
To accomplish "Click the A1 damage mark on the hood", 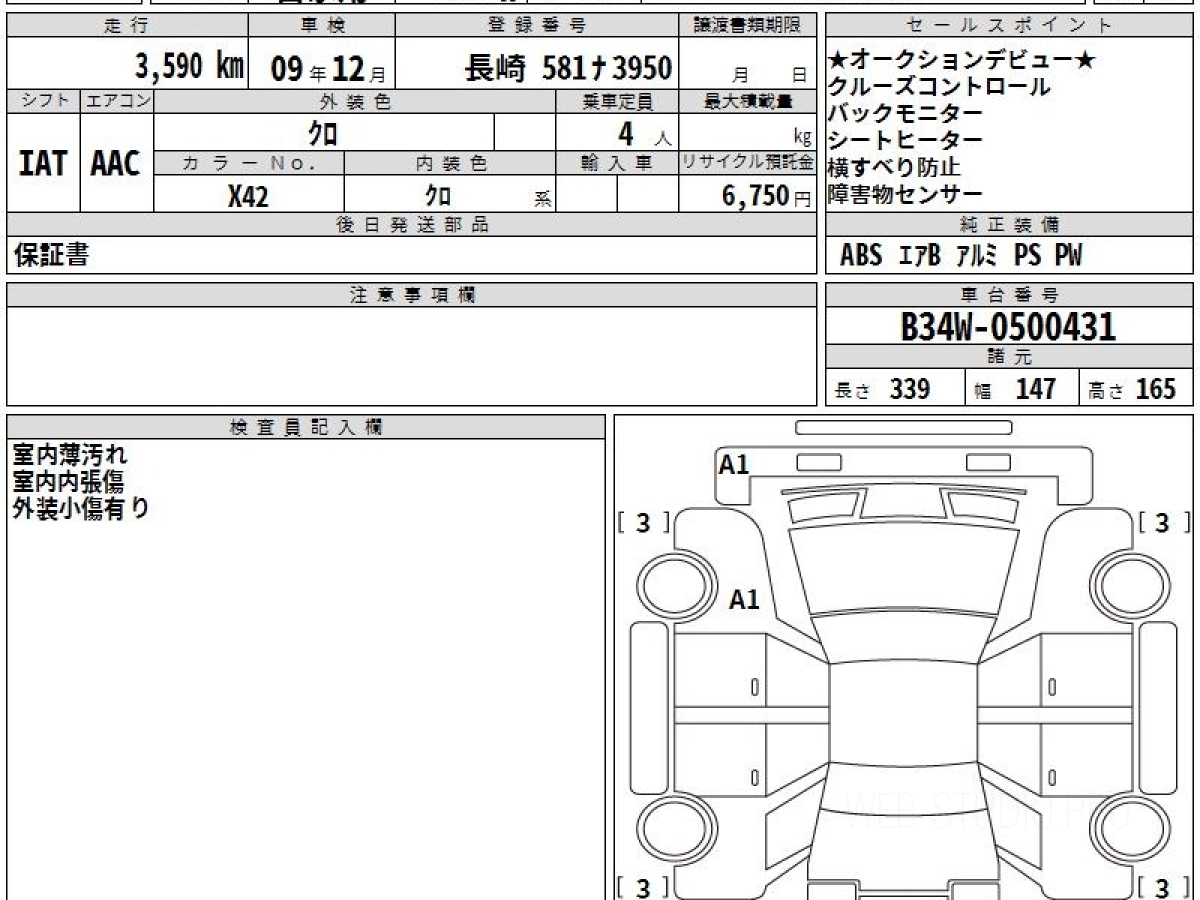I will point(744,600).
